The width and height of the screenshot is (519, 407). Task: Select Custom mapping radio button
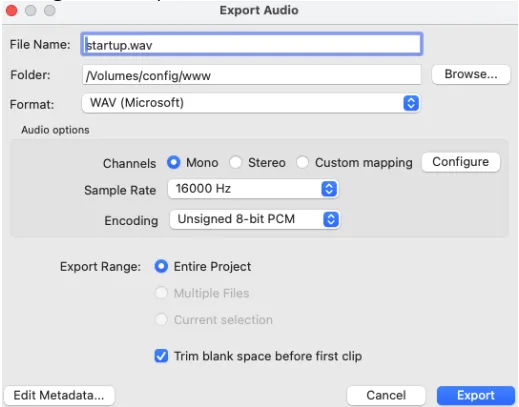point(303,163)
